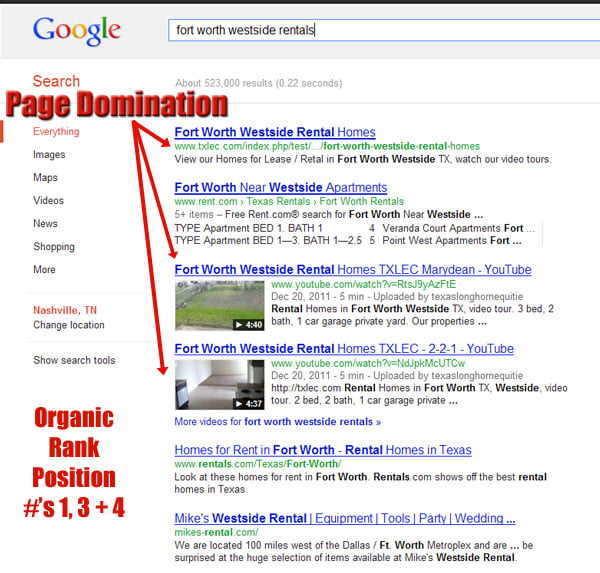Open Mike's Westside Rental result

[x=345, y=519]
